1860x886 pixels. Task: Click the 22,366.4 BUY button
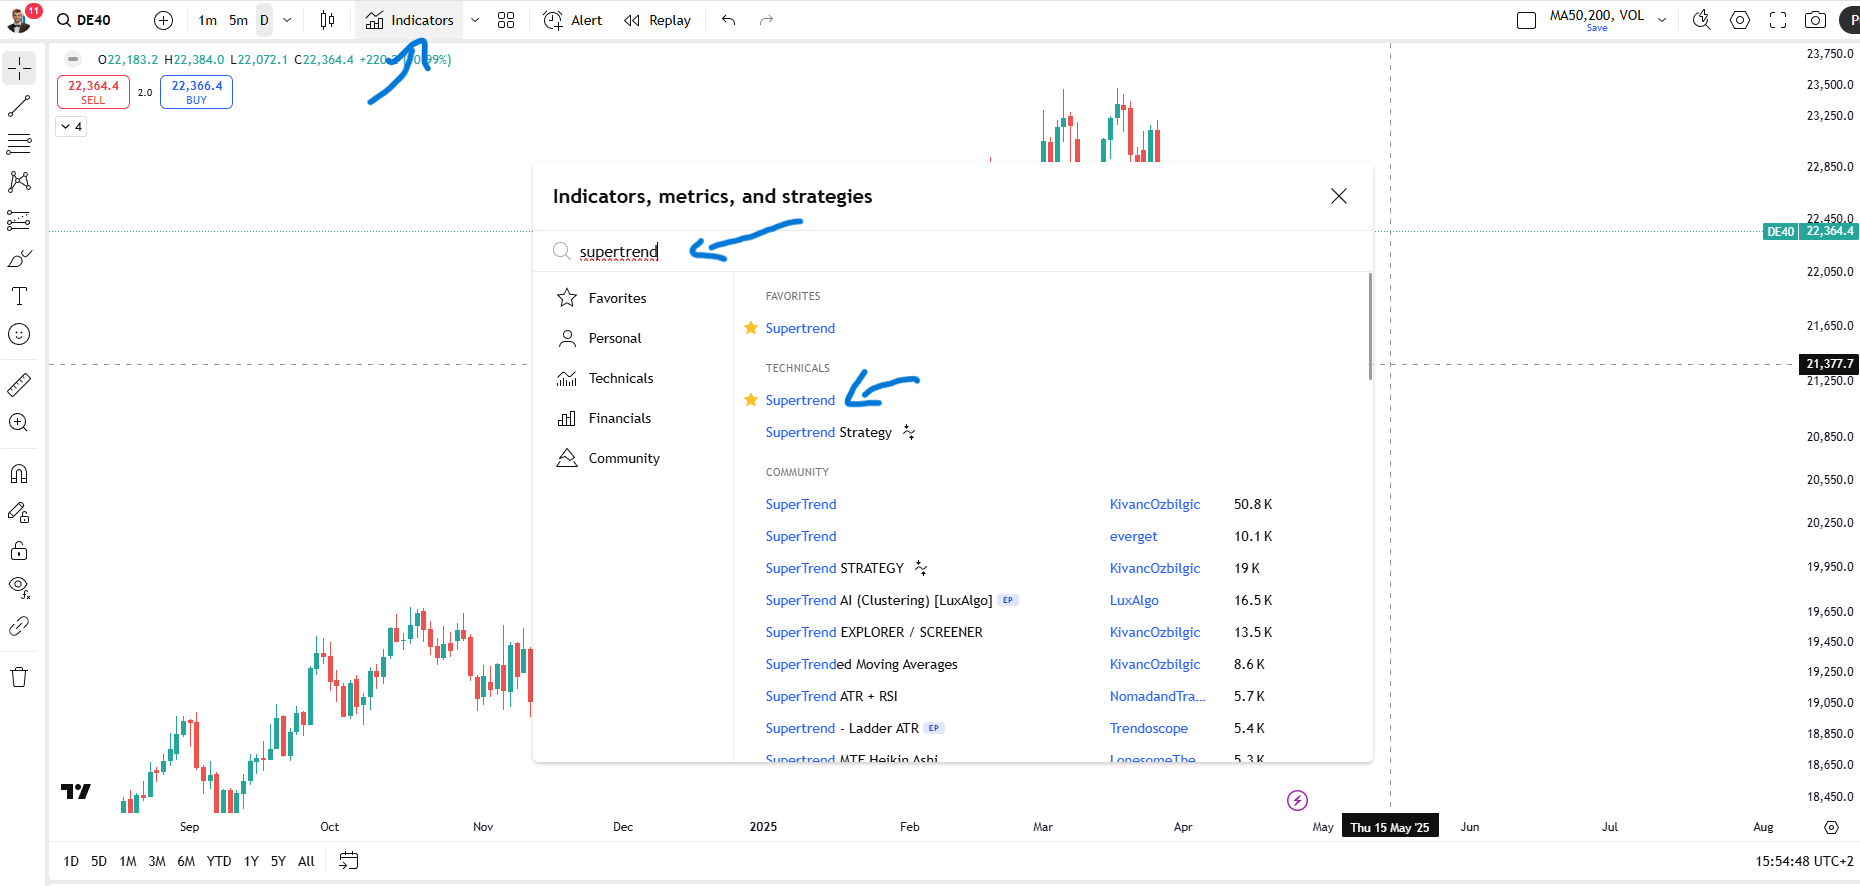click(x=197, y=92)
